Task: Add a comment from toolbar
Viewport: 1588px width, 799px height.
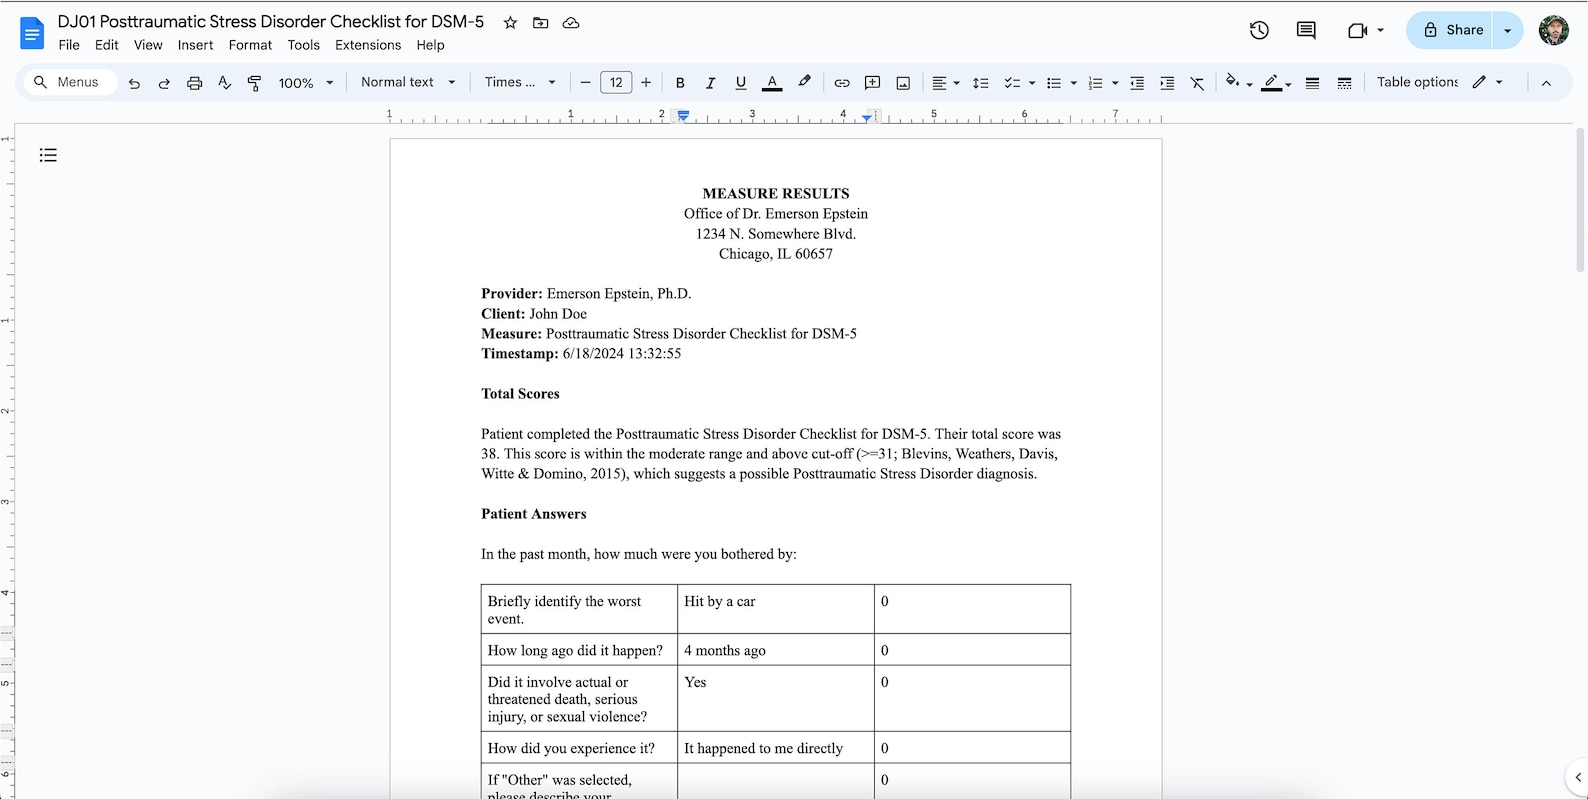Action: click(872, 83)
